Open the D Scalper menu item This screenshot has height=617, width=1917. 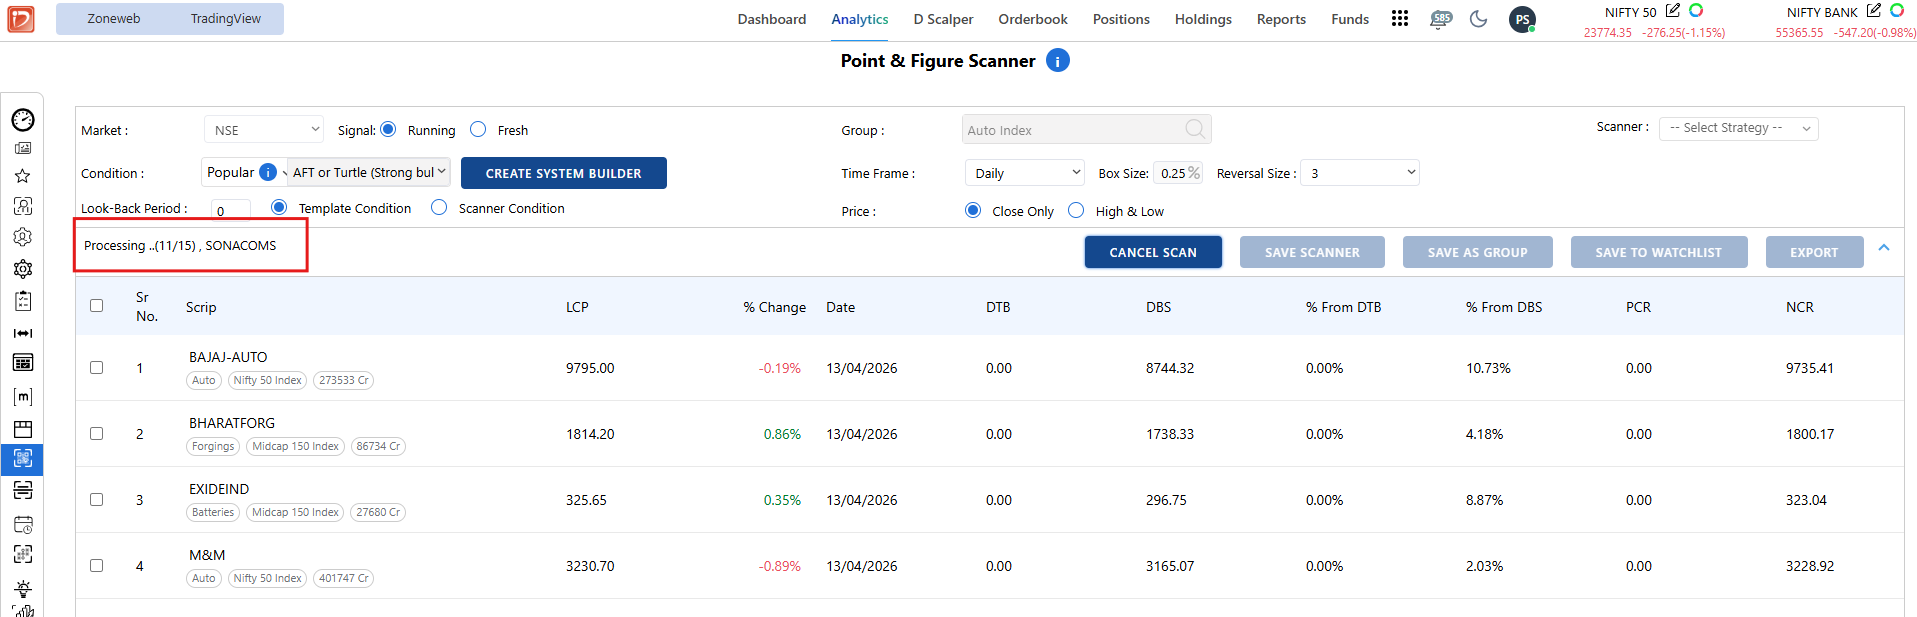tap(942, 19)
